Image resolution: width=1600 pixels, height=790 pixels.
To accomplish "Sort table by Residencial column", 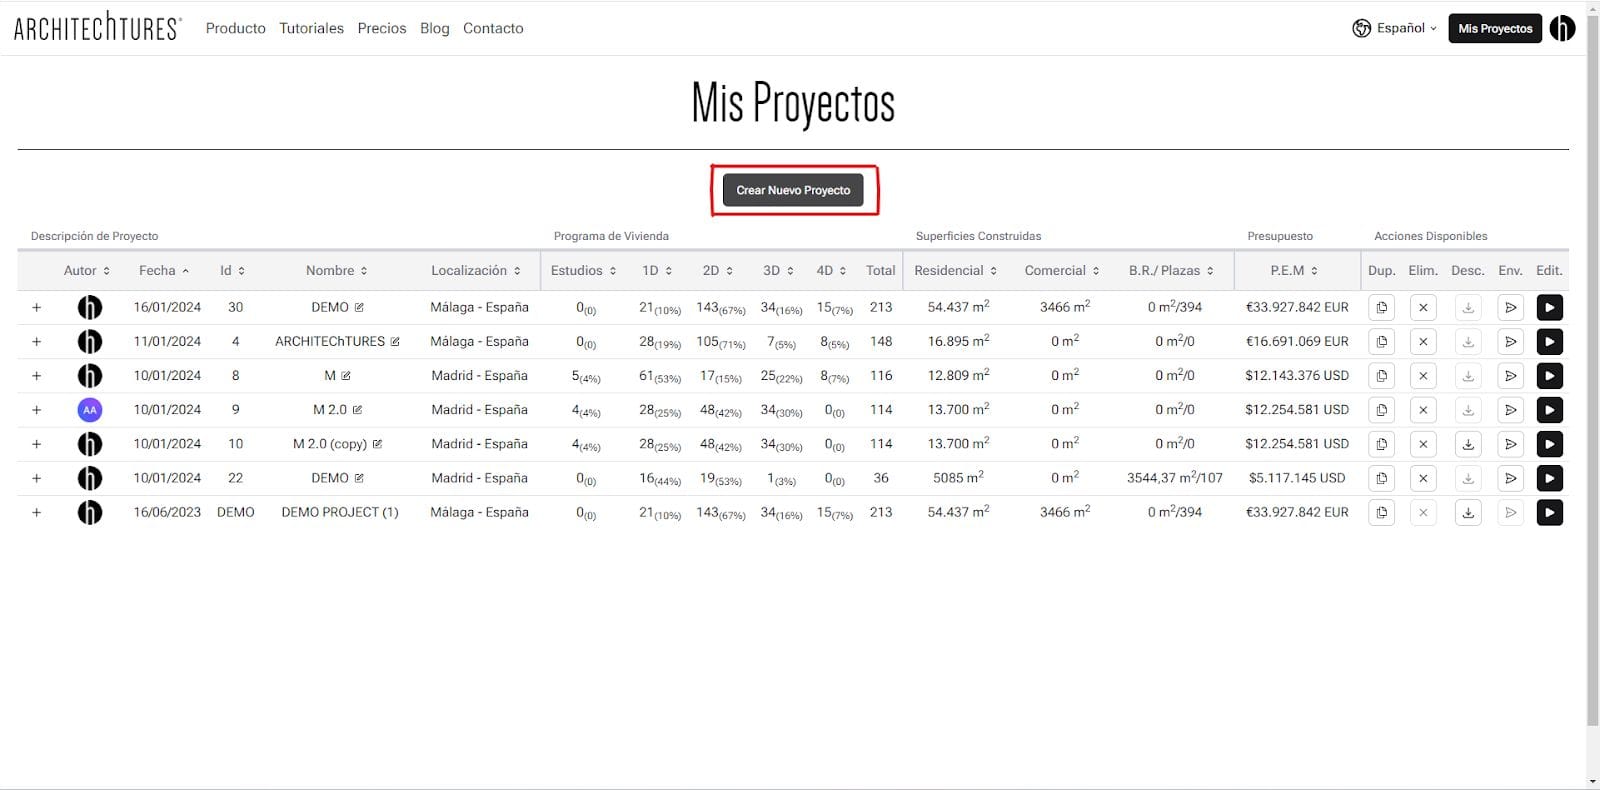I will (x=955, y=271).
